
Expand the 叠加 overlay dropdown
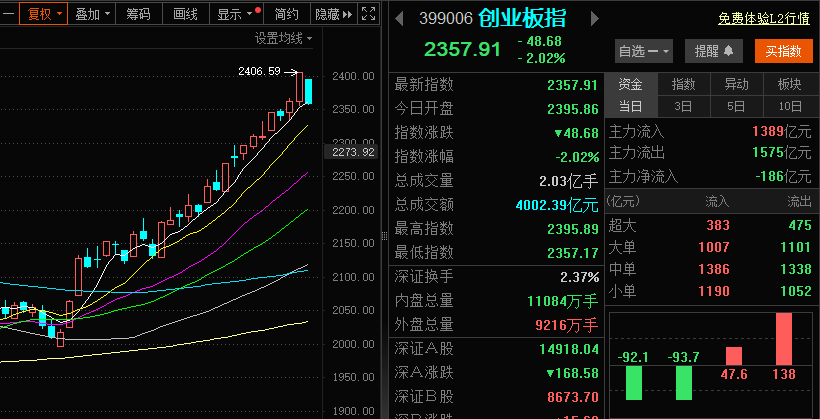pyautogui.click(x=92, y=14)
